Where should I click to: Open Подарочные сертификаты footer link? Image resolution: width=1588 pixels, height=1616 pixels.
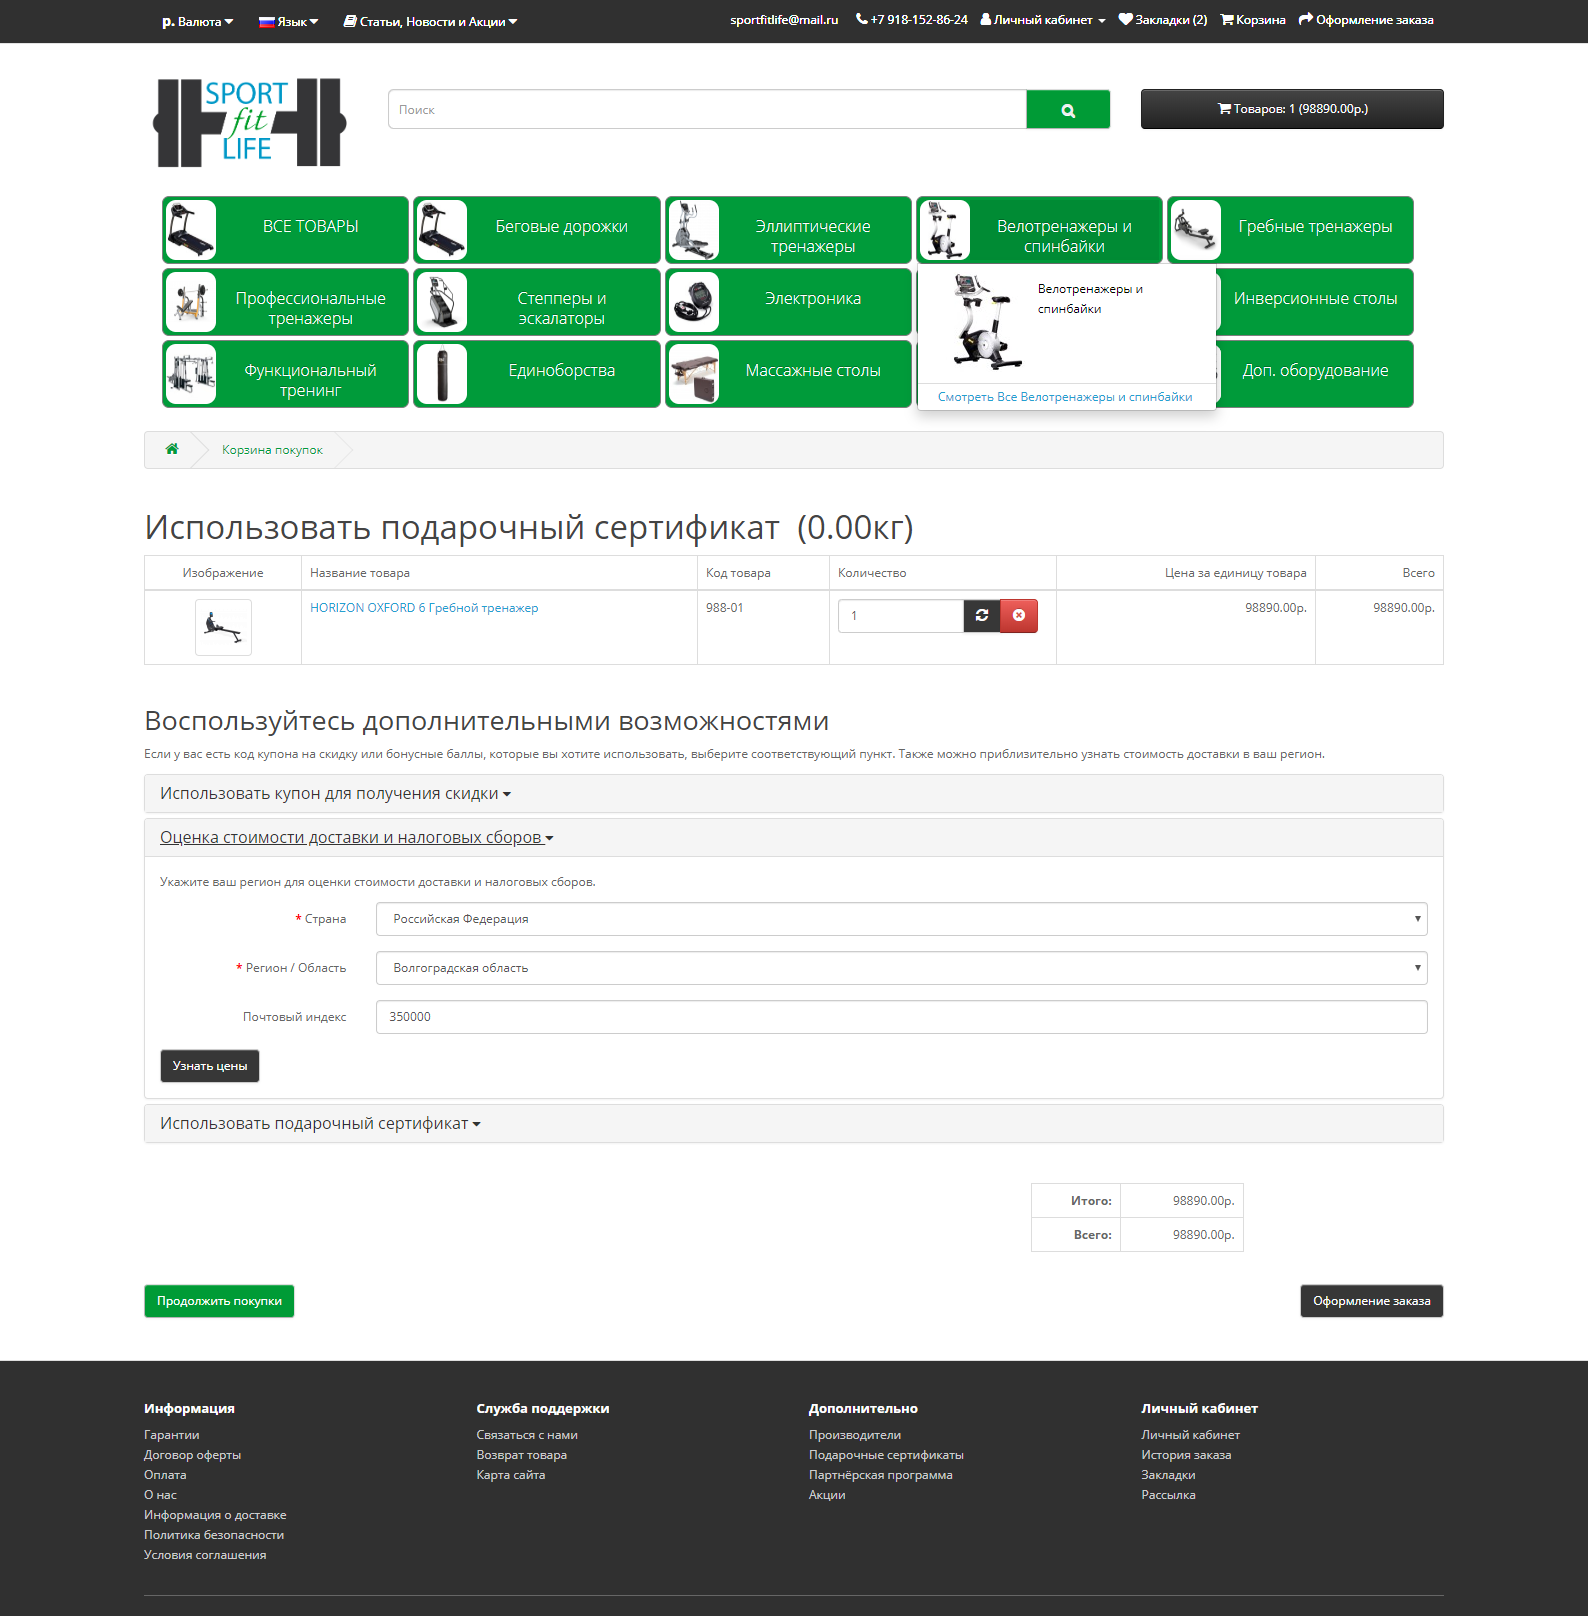[x=886, y=1455]
